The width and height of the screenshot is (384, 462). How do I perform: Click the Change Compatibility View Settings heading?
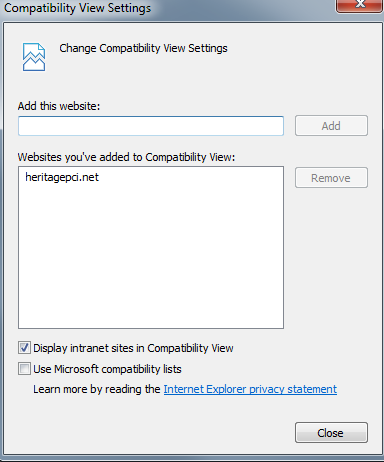(143, 48)
